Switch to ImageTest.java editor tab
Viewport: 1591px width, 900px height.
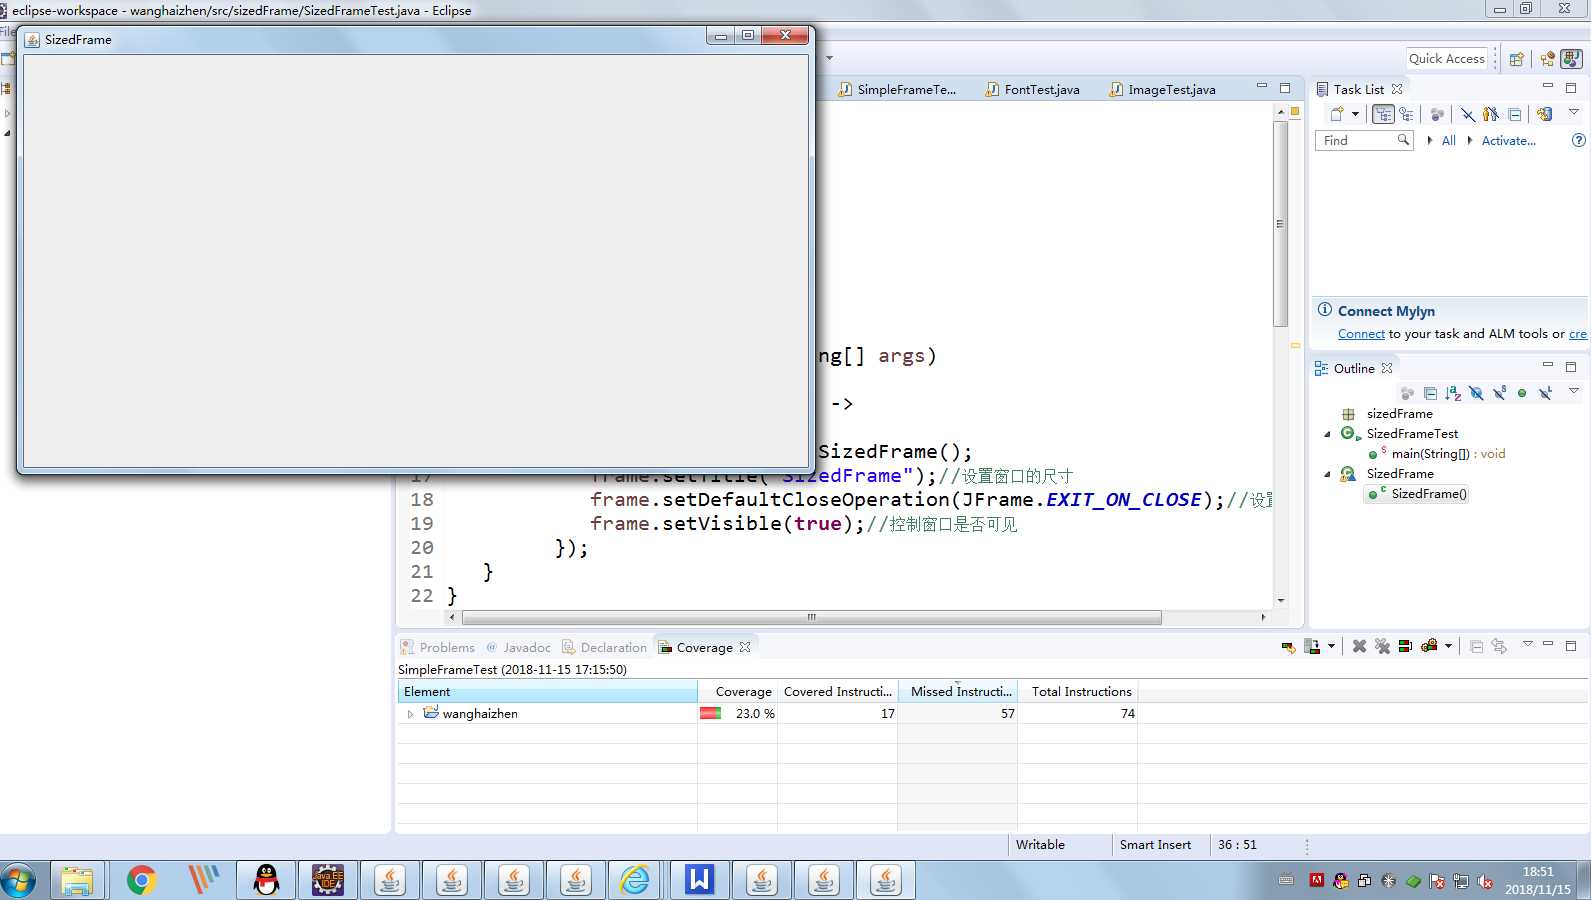(x=1163, y=89)
